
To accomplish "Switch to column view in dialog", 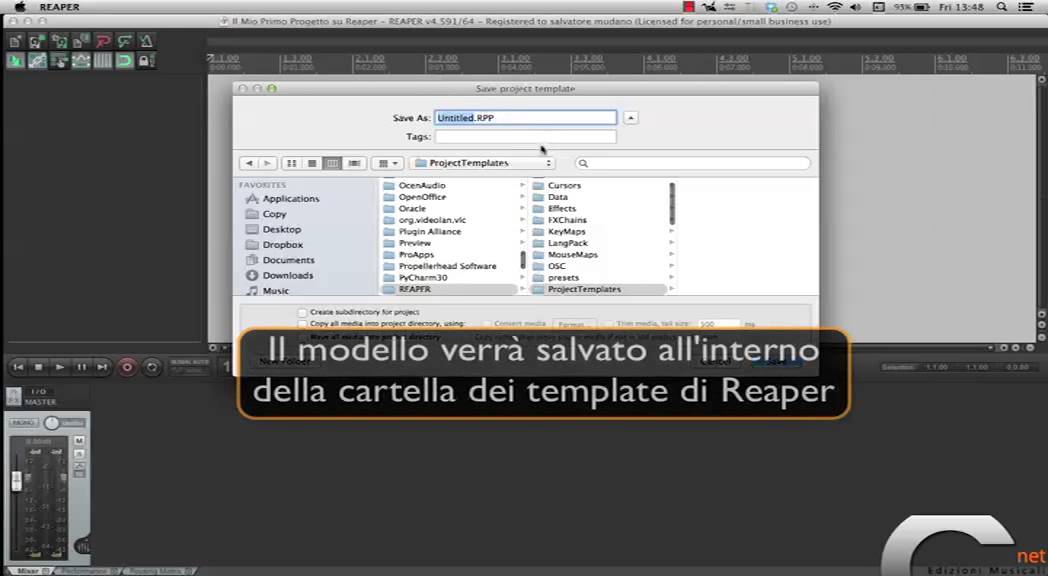I will tap(332, 163).
